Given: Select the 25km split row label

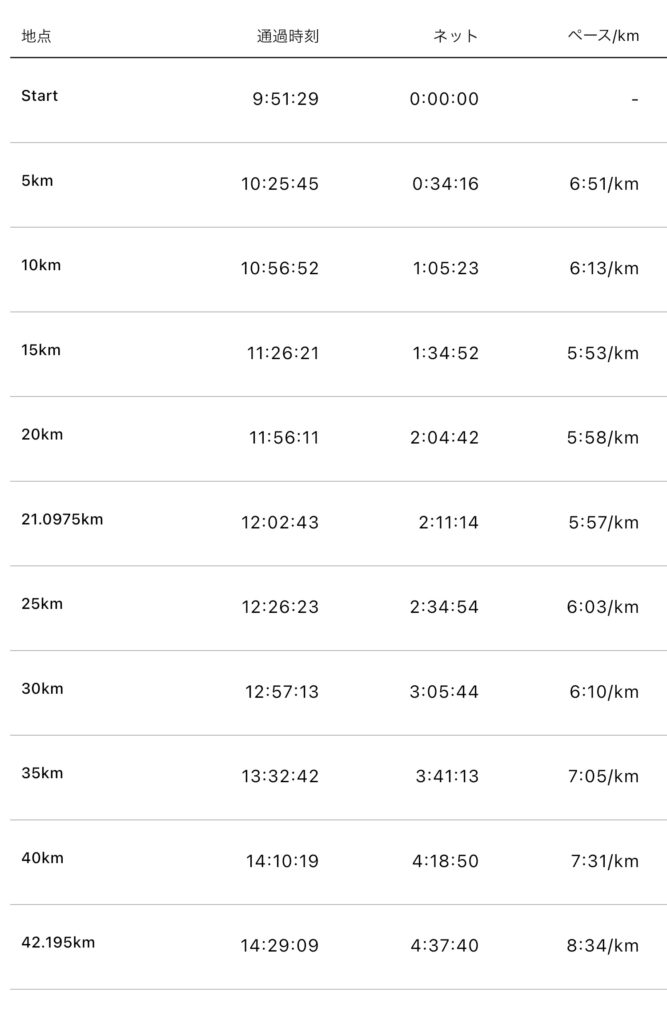Looking at the screenshot, I should 41,604.
